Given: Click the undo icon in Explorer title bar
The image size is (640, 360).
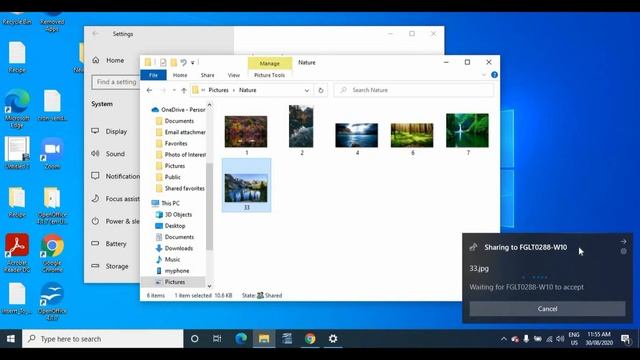Looking at the screenshot, I should [x=183, y=62].
